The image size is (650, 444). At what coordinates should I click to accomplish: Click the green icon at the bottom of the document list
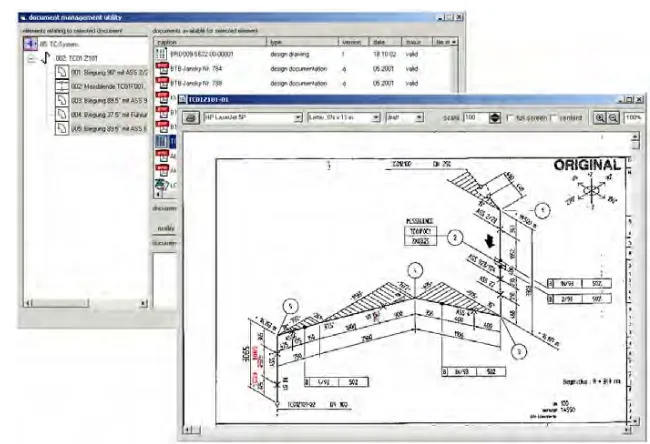tap(162, 184)
